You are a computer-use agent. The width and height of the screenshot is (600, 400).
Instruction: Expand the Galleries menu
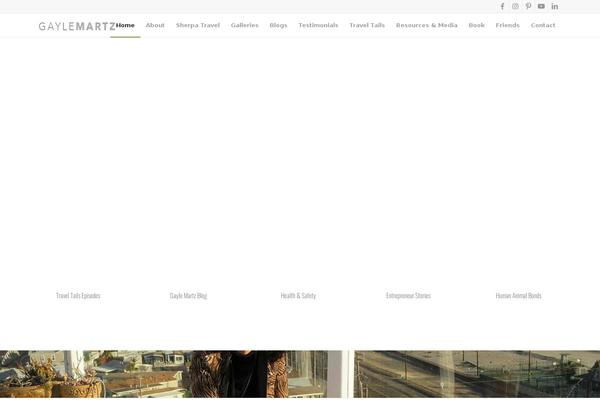click(x=244, y=25)
